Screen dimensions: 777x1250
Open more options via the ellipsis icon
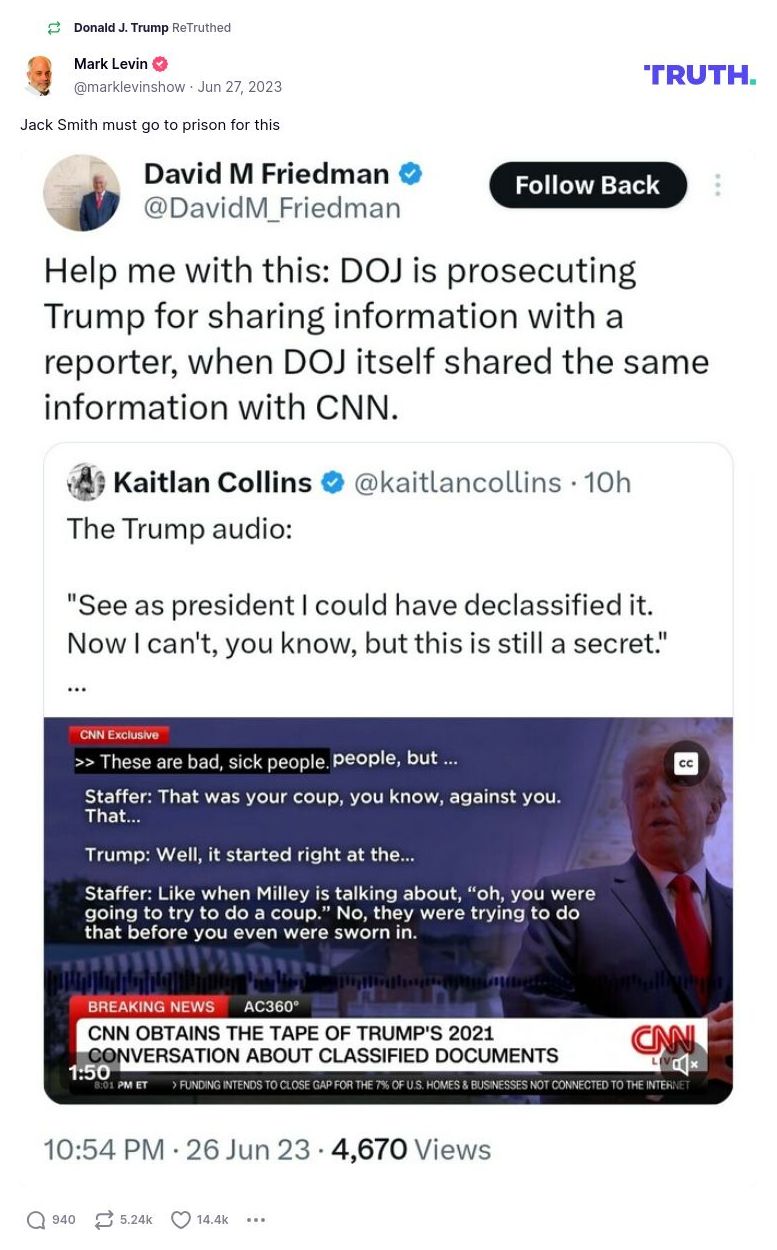point(256,1220)
